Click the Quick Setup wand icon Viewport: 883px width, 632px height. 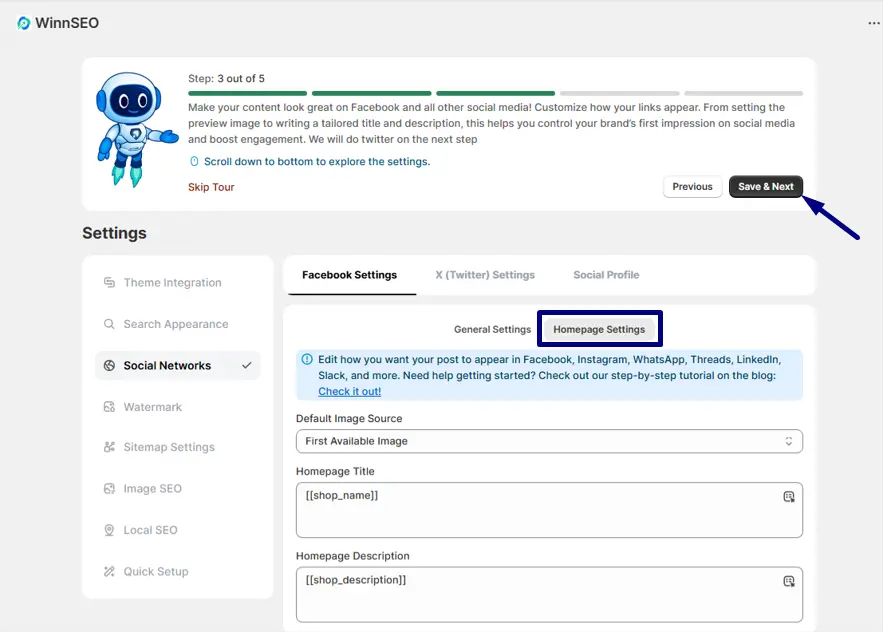click(x=109, y=571)
